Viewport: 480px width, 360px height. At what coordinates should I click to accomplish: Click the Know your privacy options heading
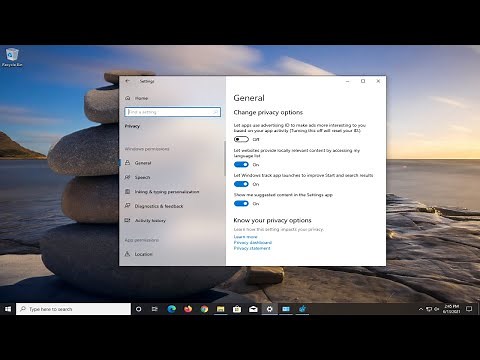click(273, 220)
